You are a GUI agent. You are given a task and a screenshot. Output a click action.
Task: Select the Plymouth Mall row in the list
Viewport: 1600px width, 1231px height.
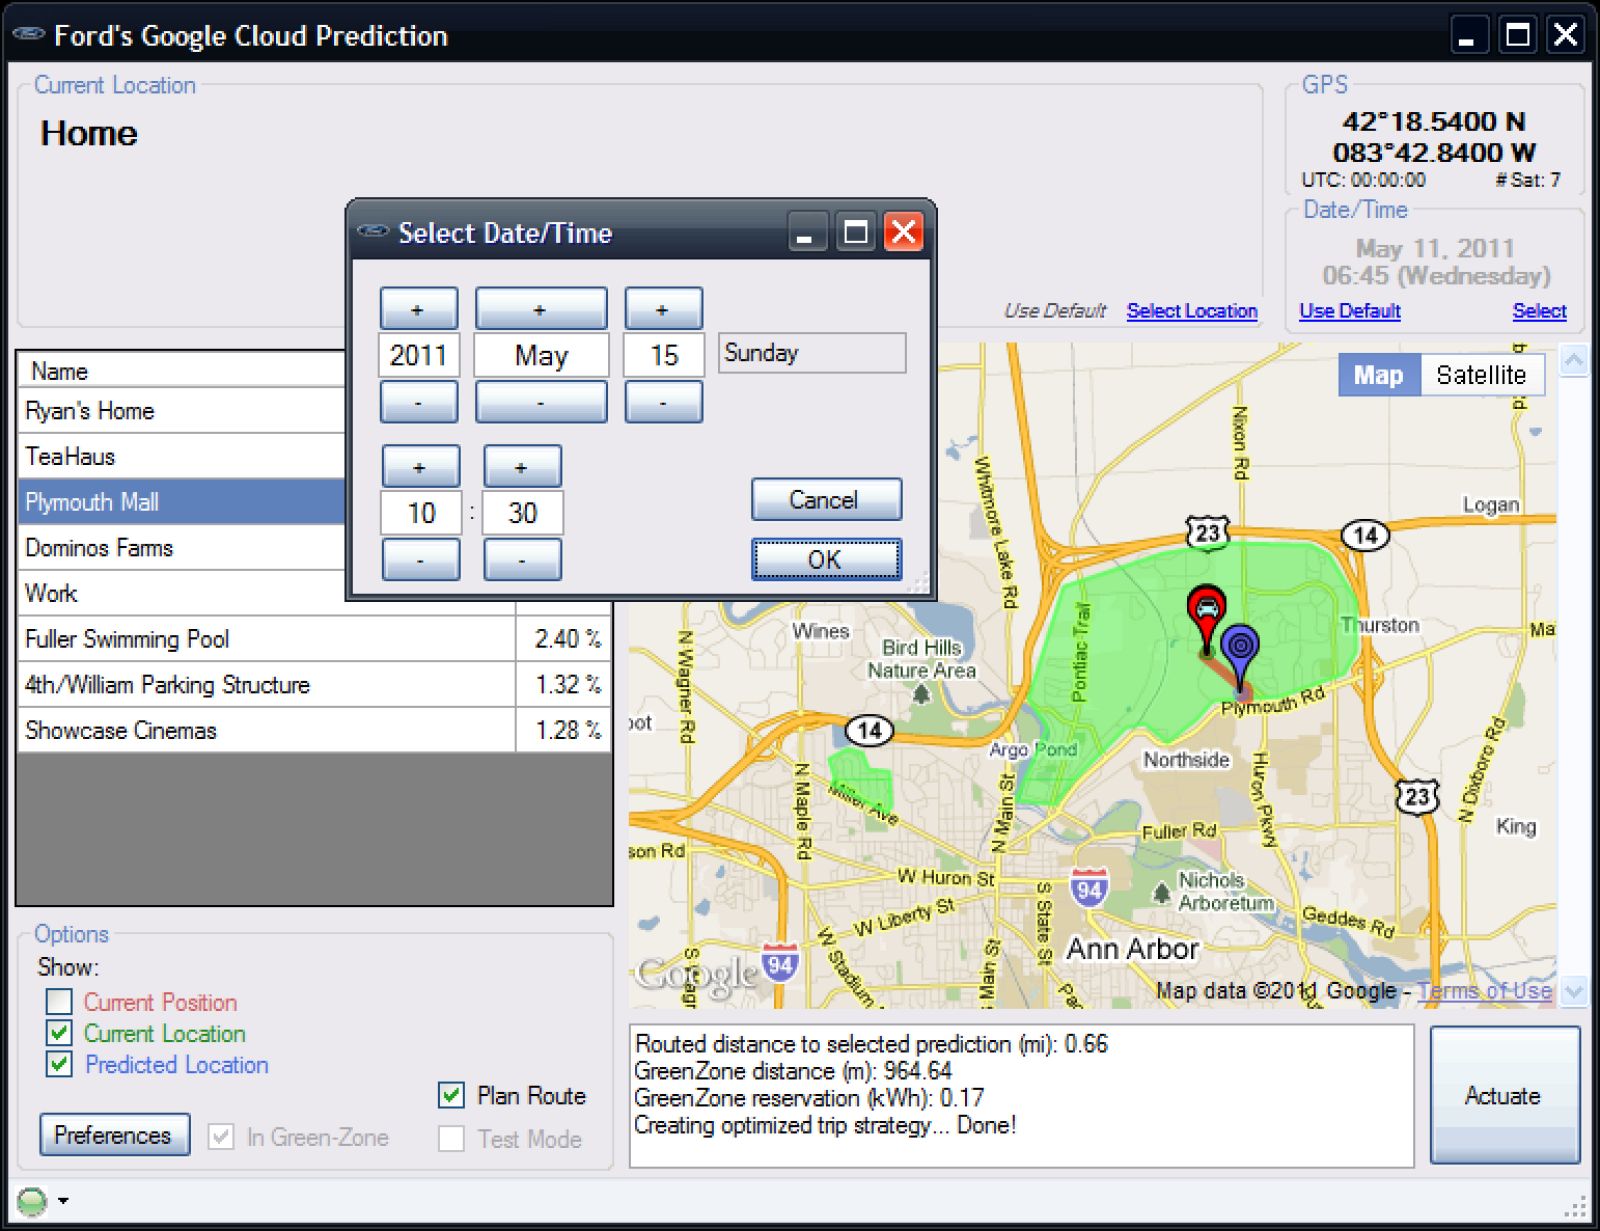93,501
